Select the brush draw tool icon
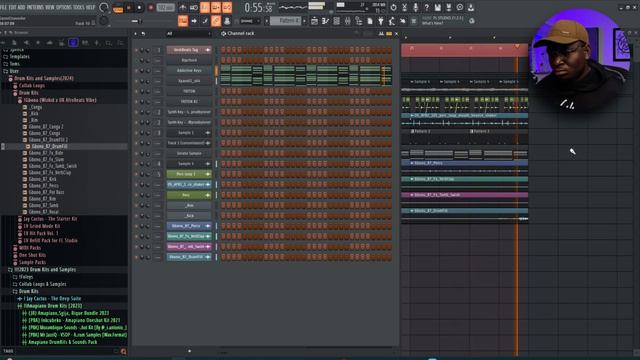Screen dimensions: 640x360 205,21
